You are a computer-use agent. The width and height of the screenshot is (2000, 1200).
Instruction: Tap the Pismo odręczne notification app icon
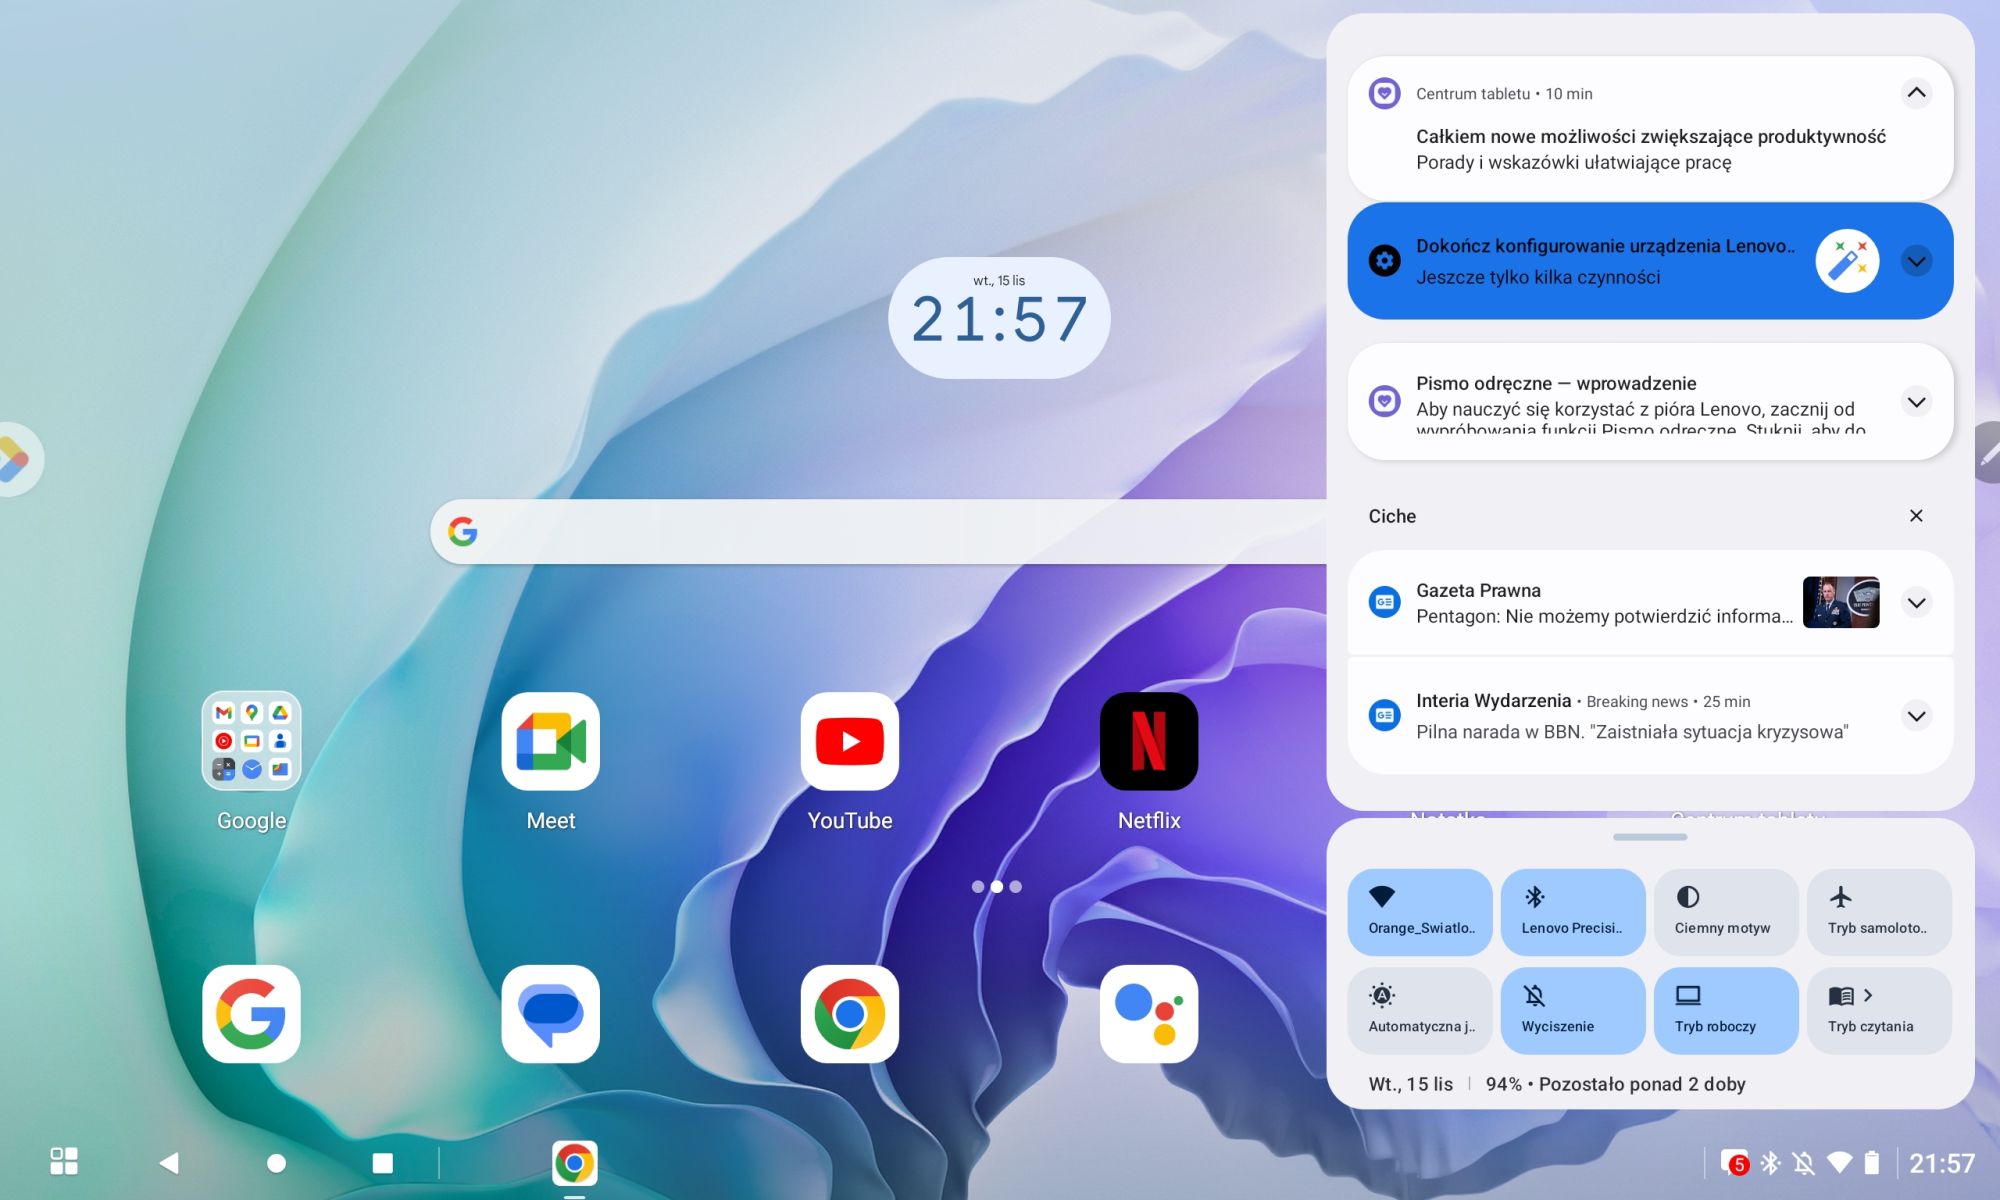pos(1384,401)
